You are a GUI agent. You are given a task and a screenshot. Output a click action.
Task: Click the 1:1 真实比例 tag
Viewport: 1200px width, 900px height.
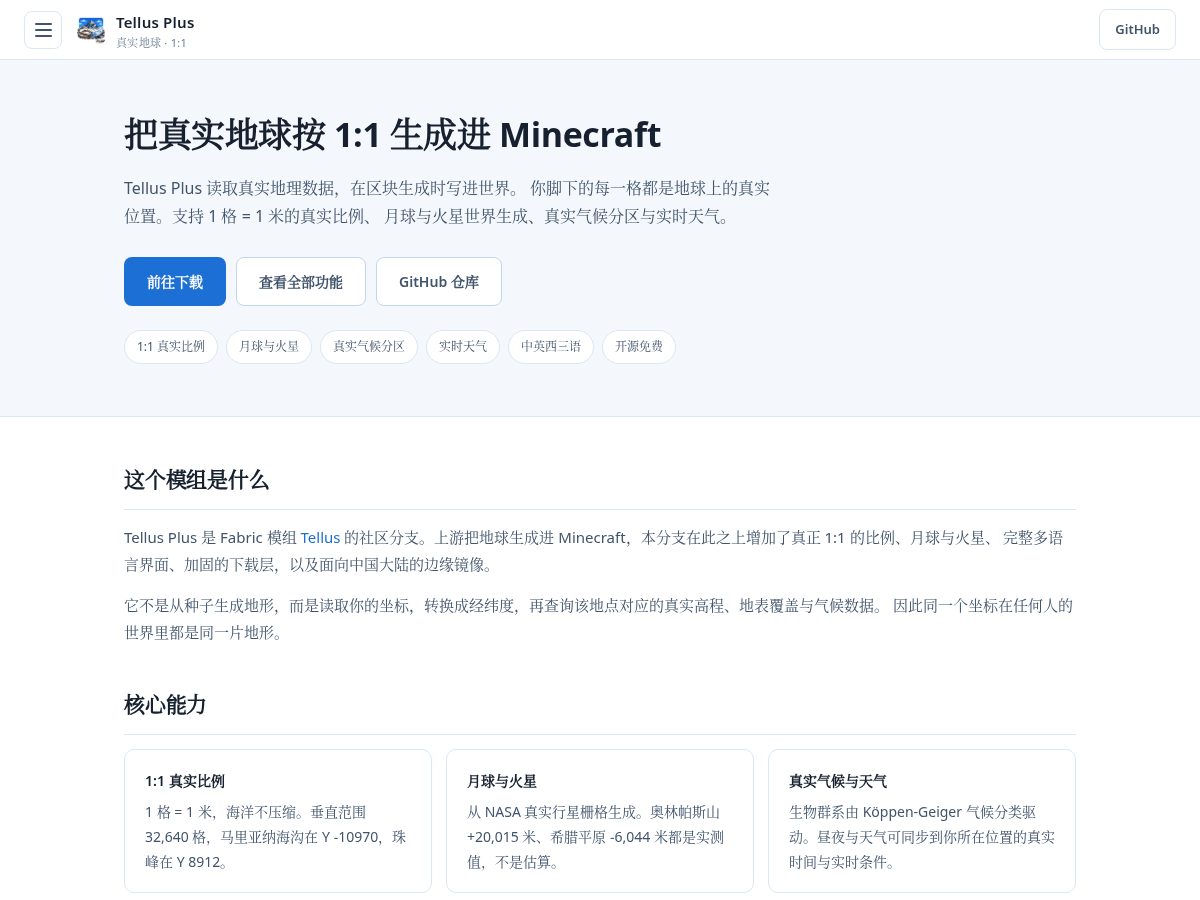171,347
